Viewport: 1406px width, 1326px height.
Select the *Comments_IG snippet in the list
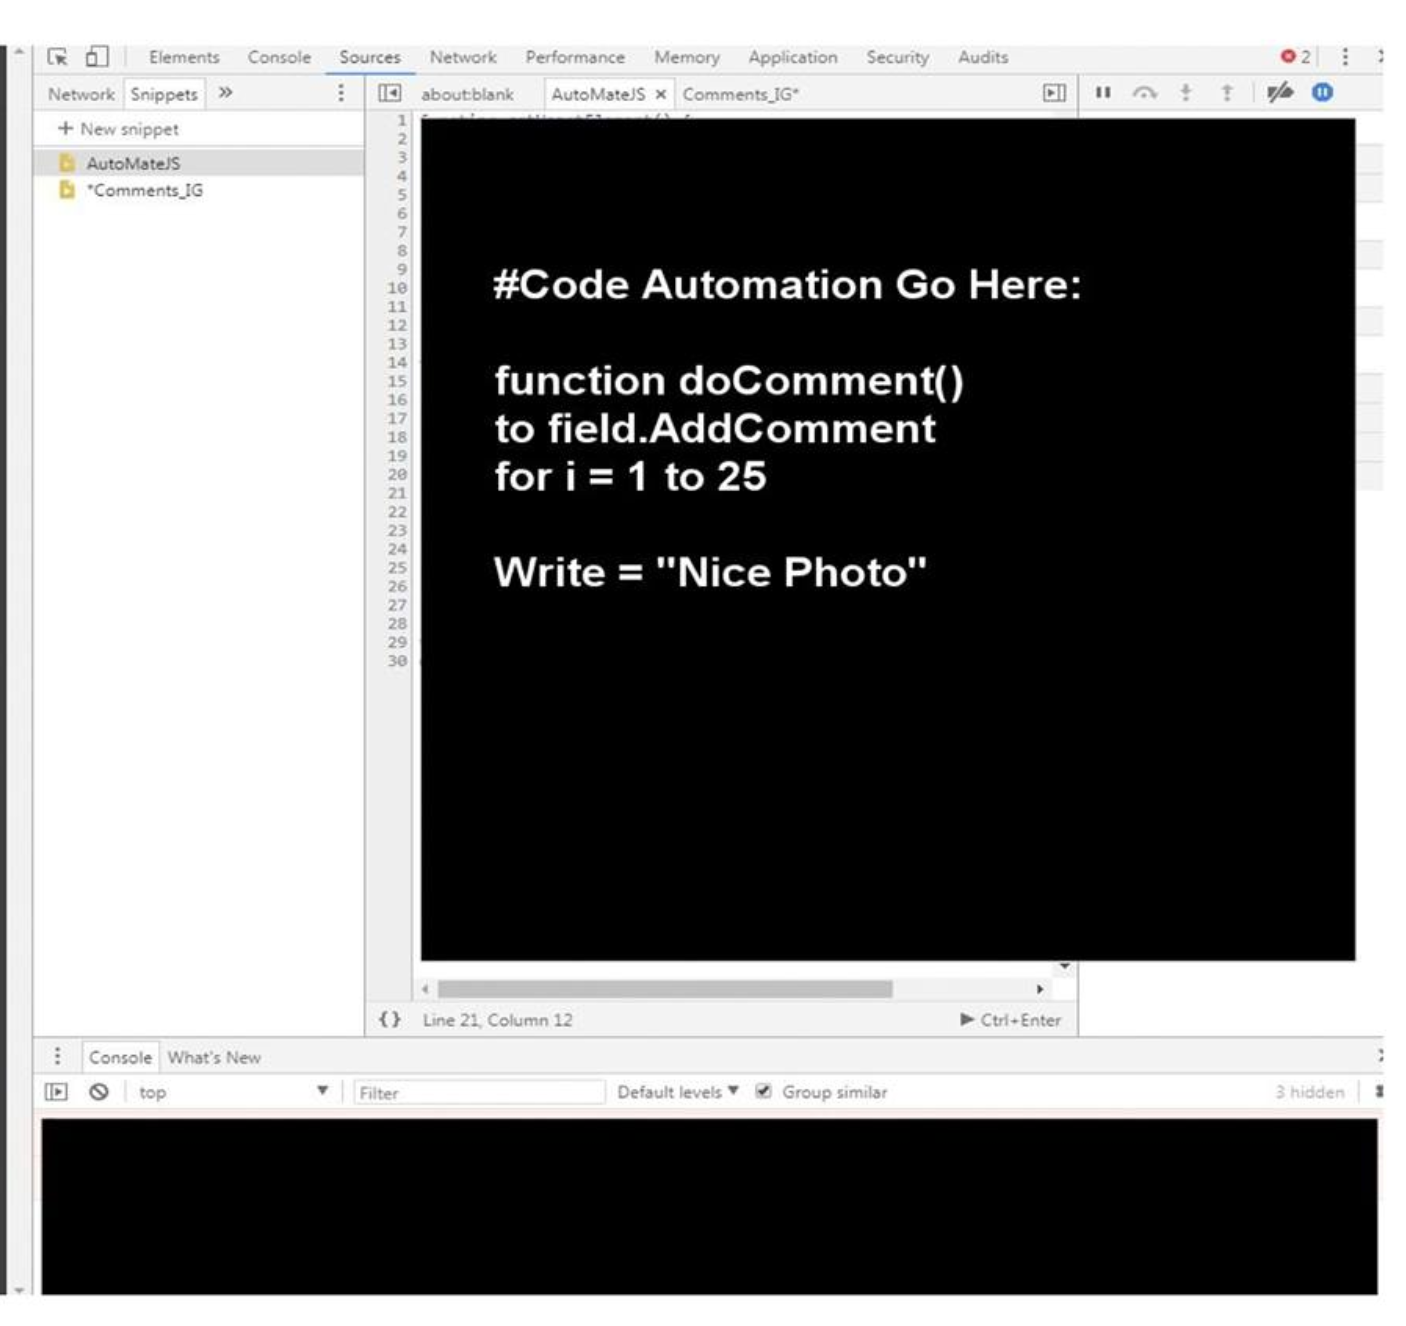[x=198, y=190]
